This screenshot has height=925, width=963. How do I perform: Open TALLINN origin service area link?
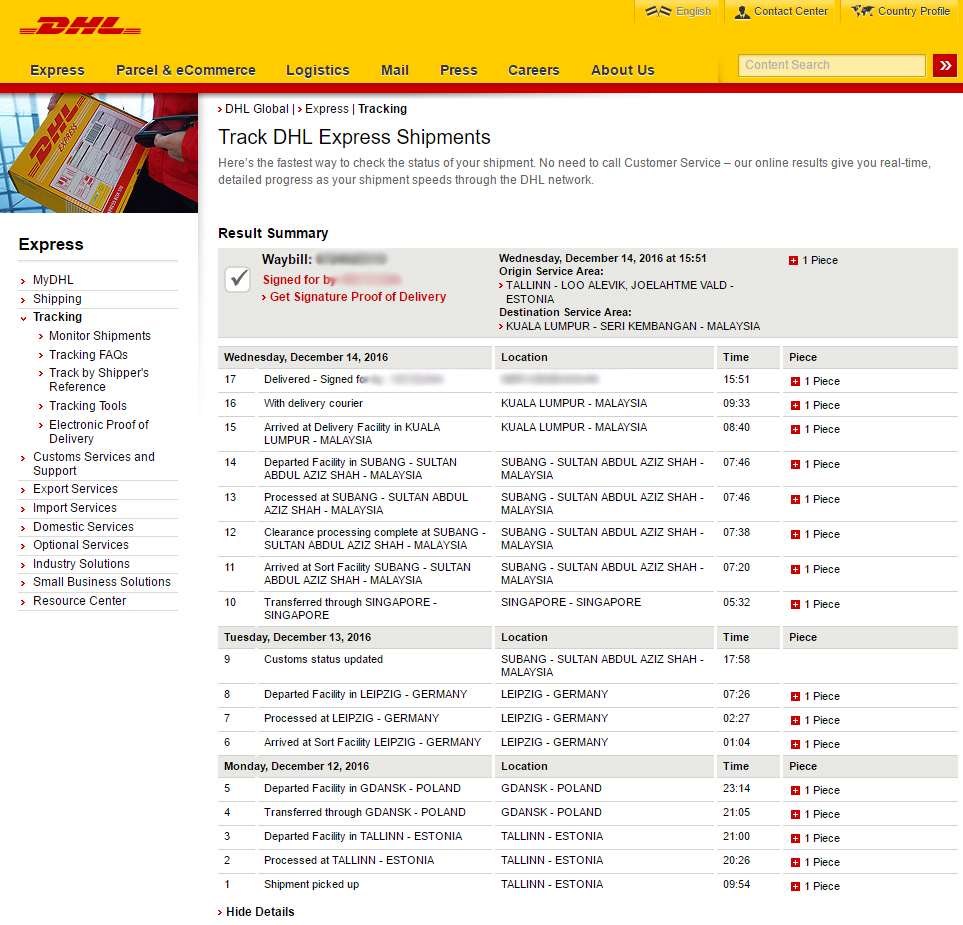pos(620,292)
